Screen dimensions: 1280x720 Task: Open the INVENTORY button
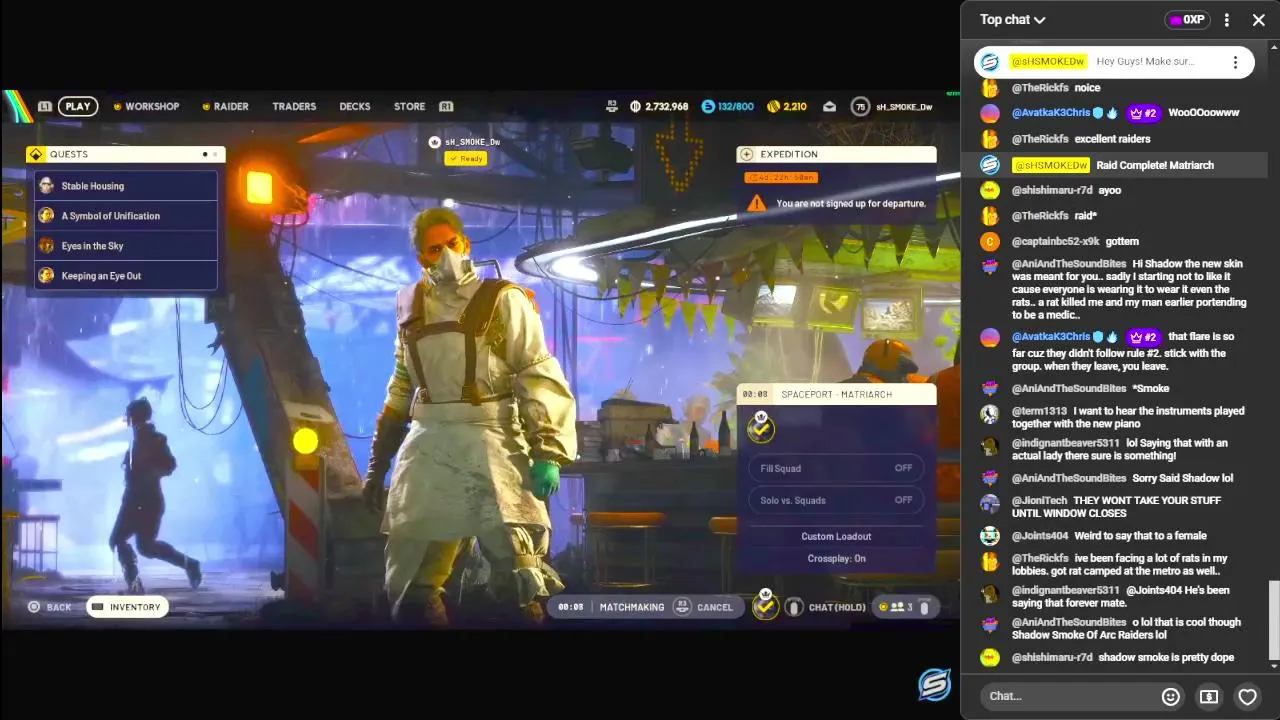point(127,607)
